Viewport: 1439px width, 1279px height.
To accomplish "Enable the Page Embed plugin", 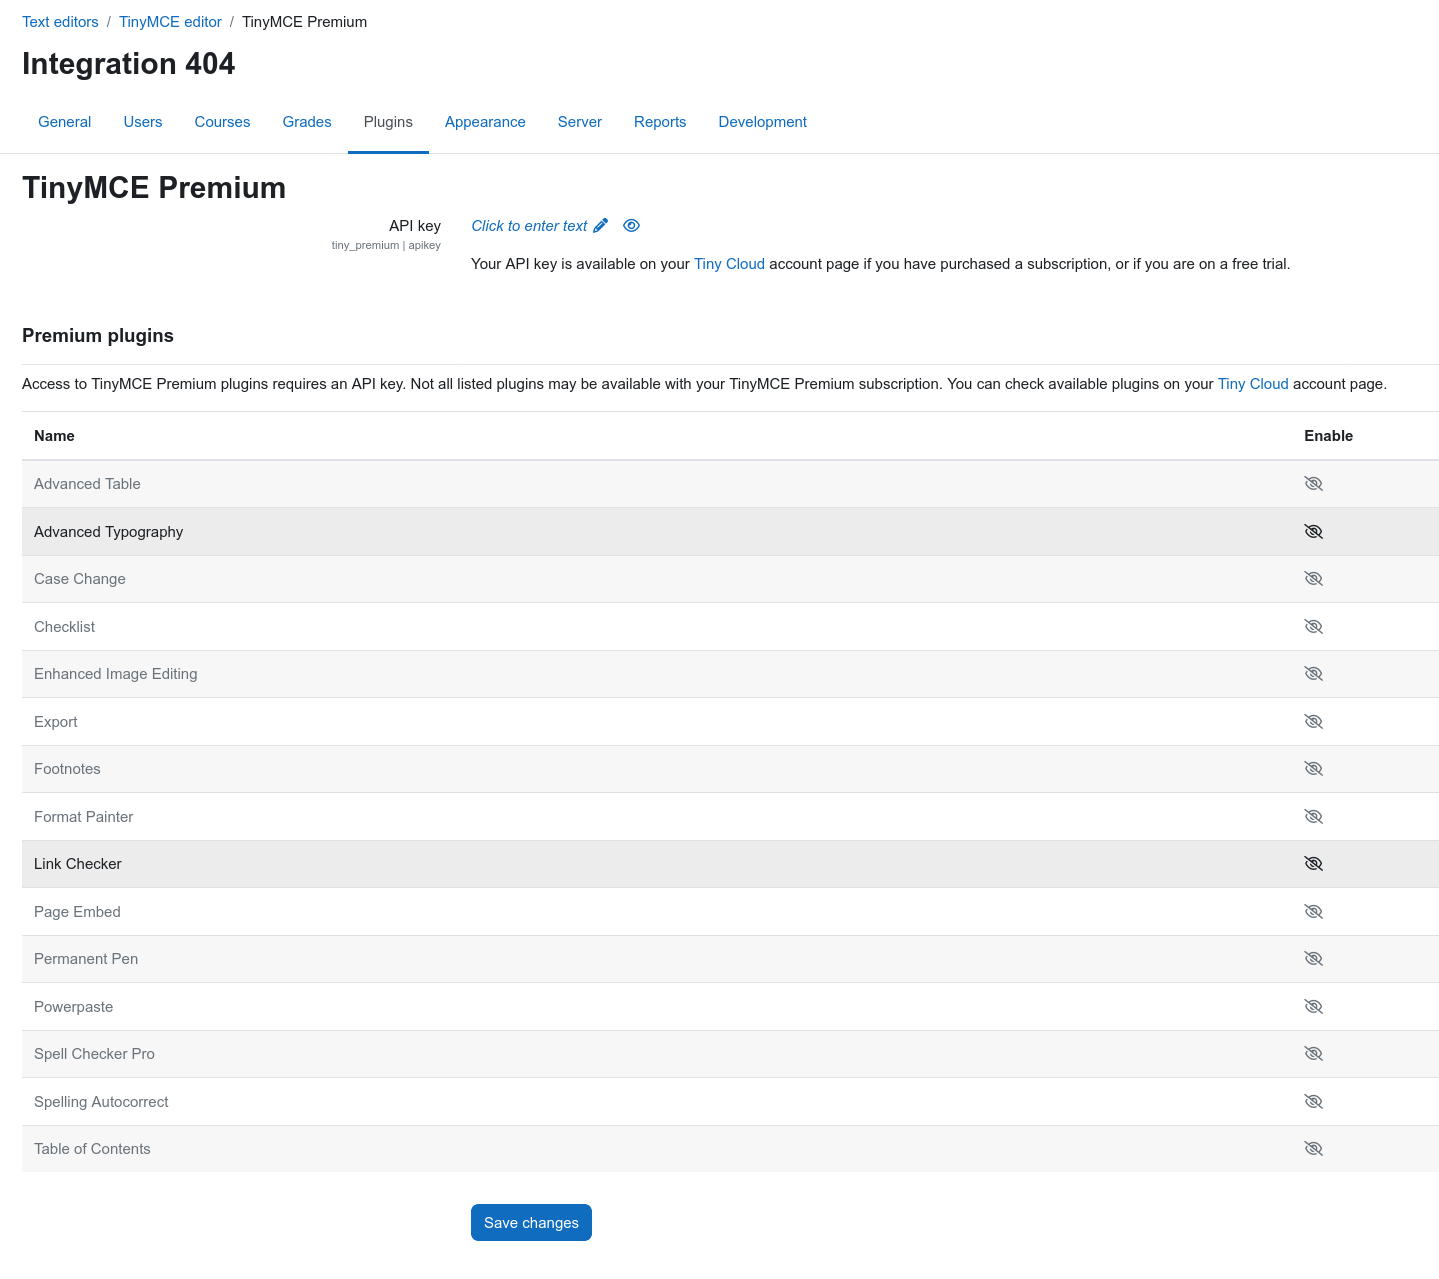I will [1314, 912].
